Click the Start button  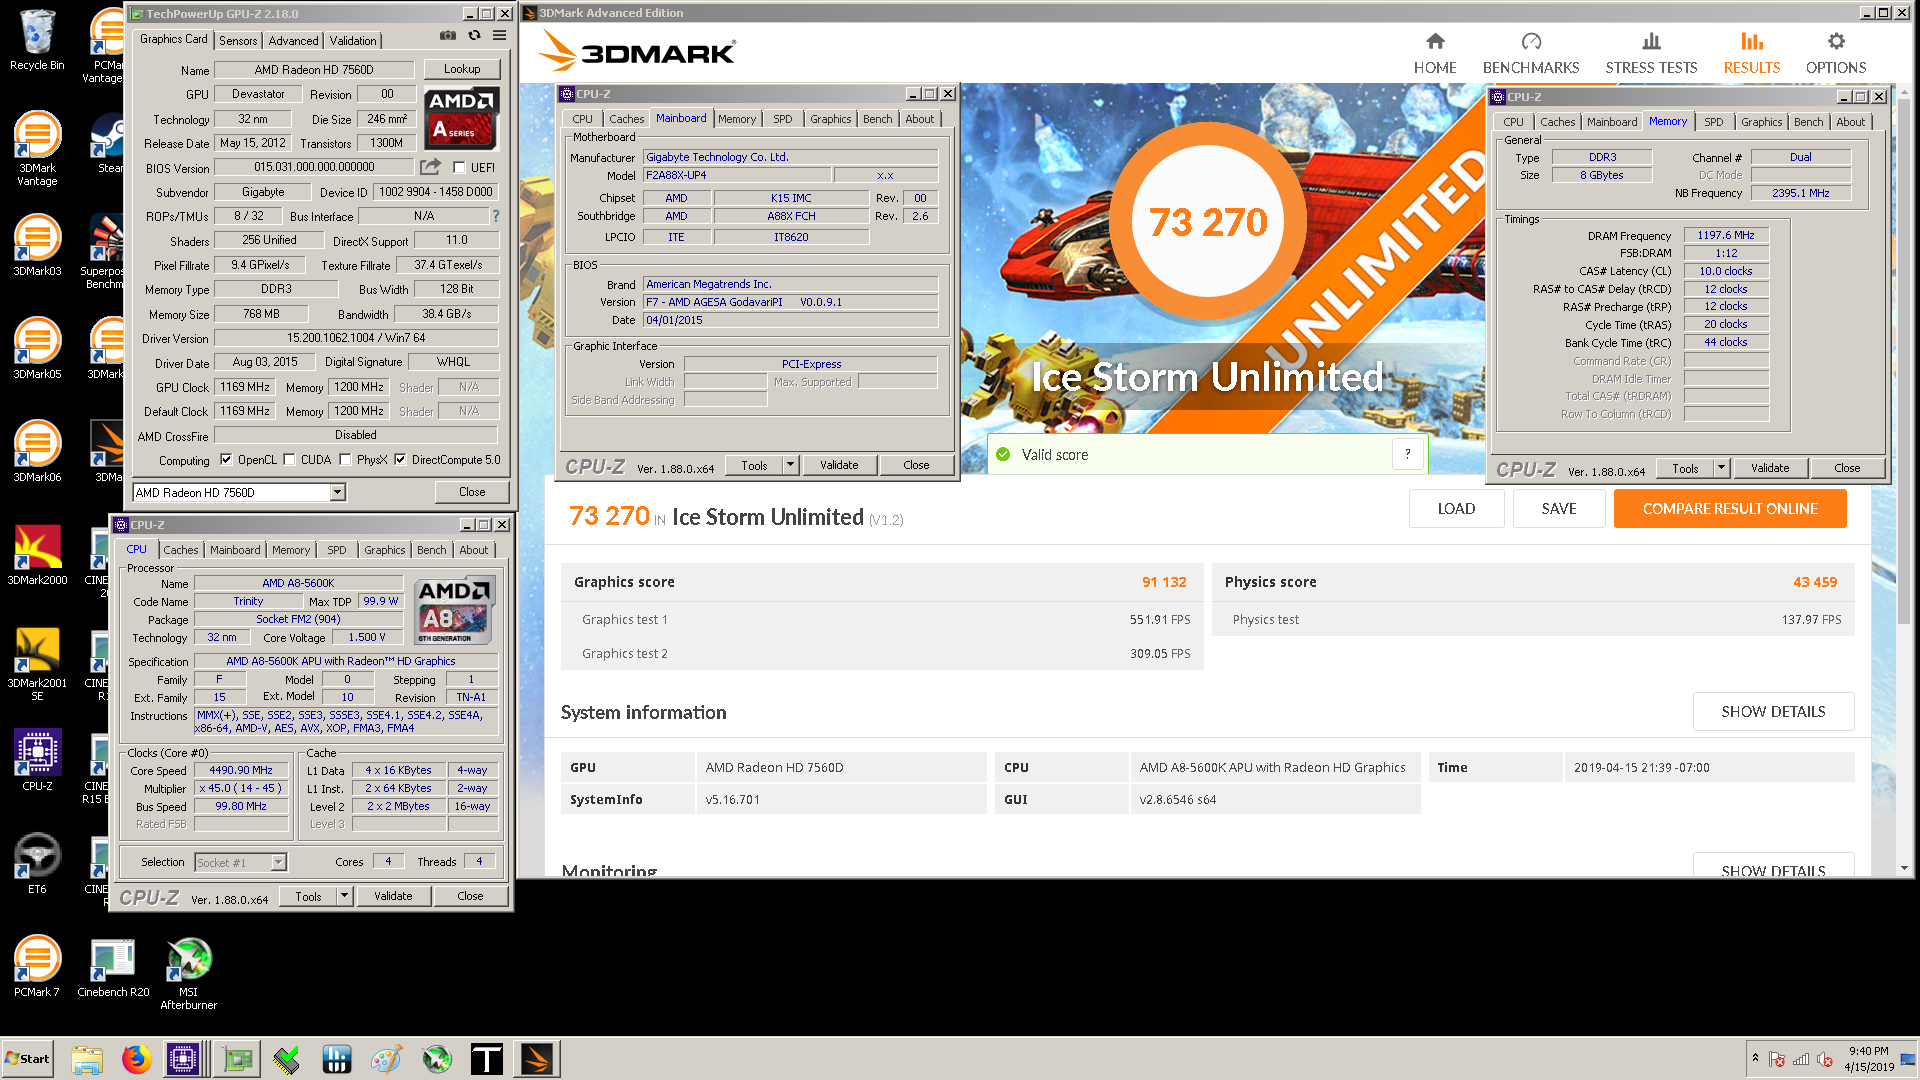pos(28,1059)
